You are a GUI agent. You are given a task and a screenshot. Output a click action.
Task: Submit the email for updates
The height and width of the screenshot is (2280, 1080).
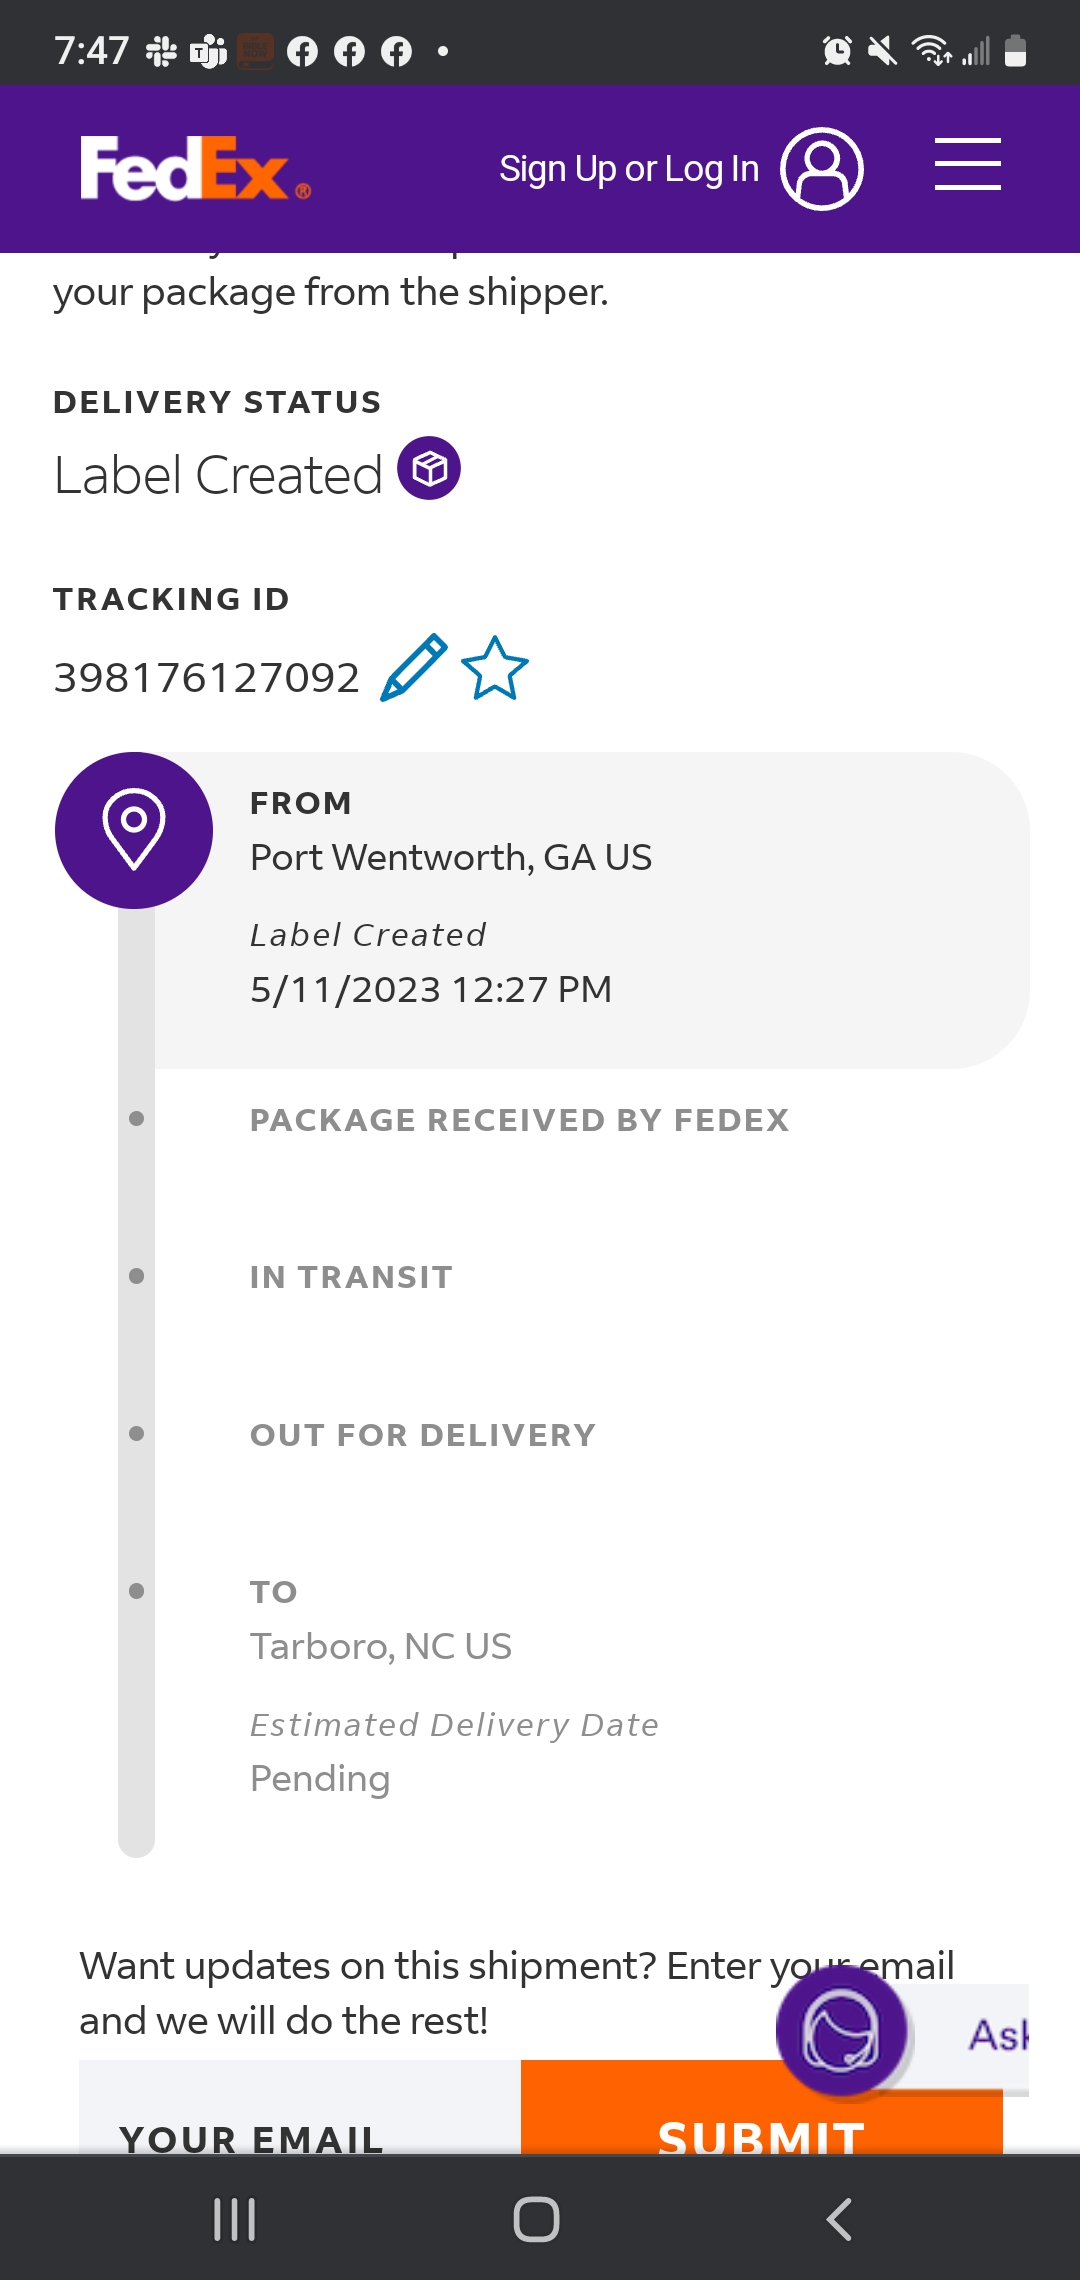[761, 2107]
